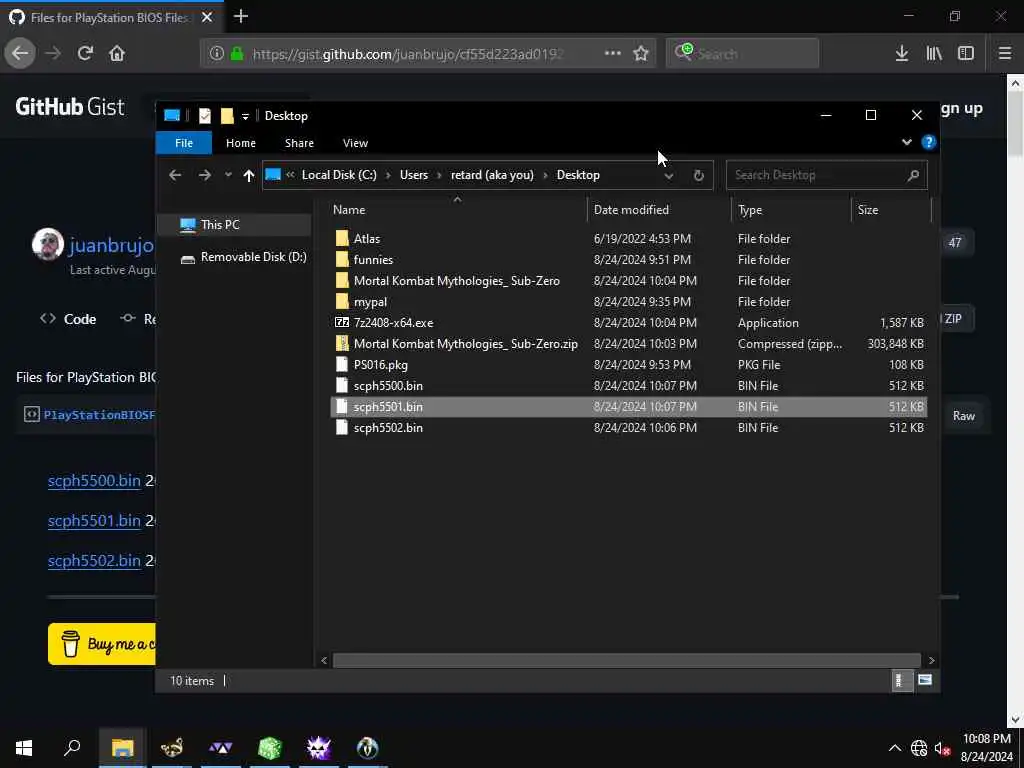
Task: Switch to the View ribbon tab
Action: click(355, 143)
